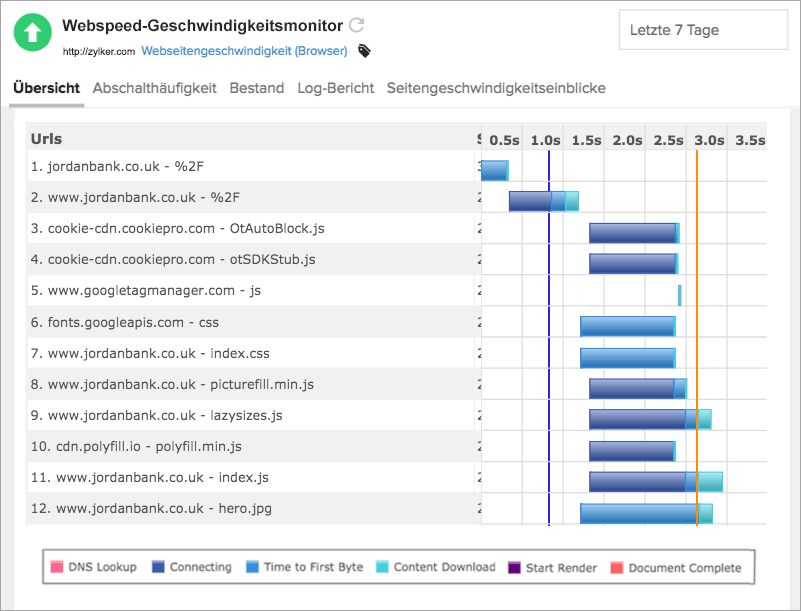Toggle the Content Download legend label

pos(444,567)
